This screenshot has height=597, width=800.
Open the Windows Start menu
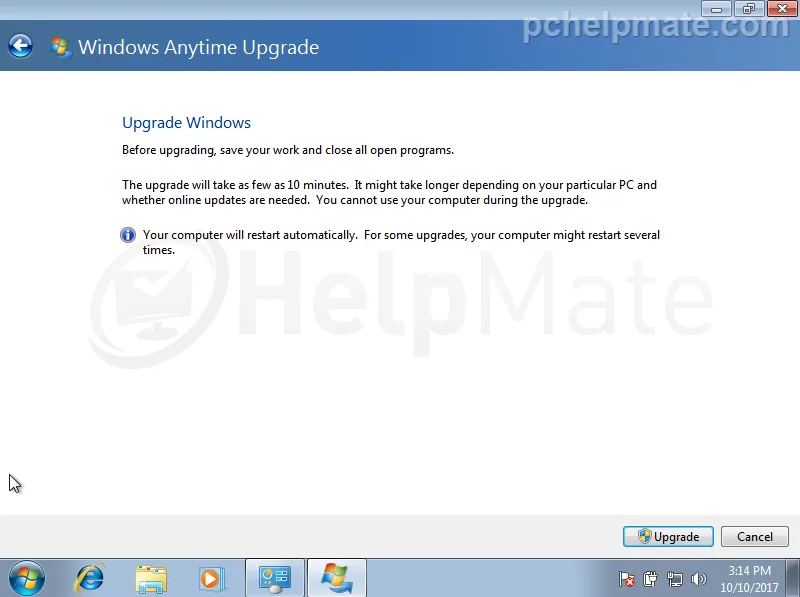point(27,579)
